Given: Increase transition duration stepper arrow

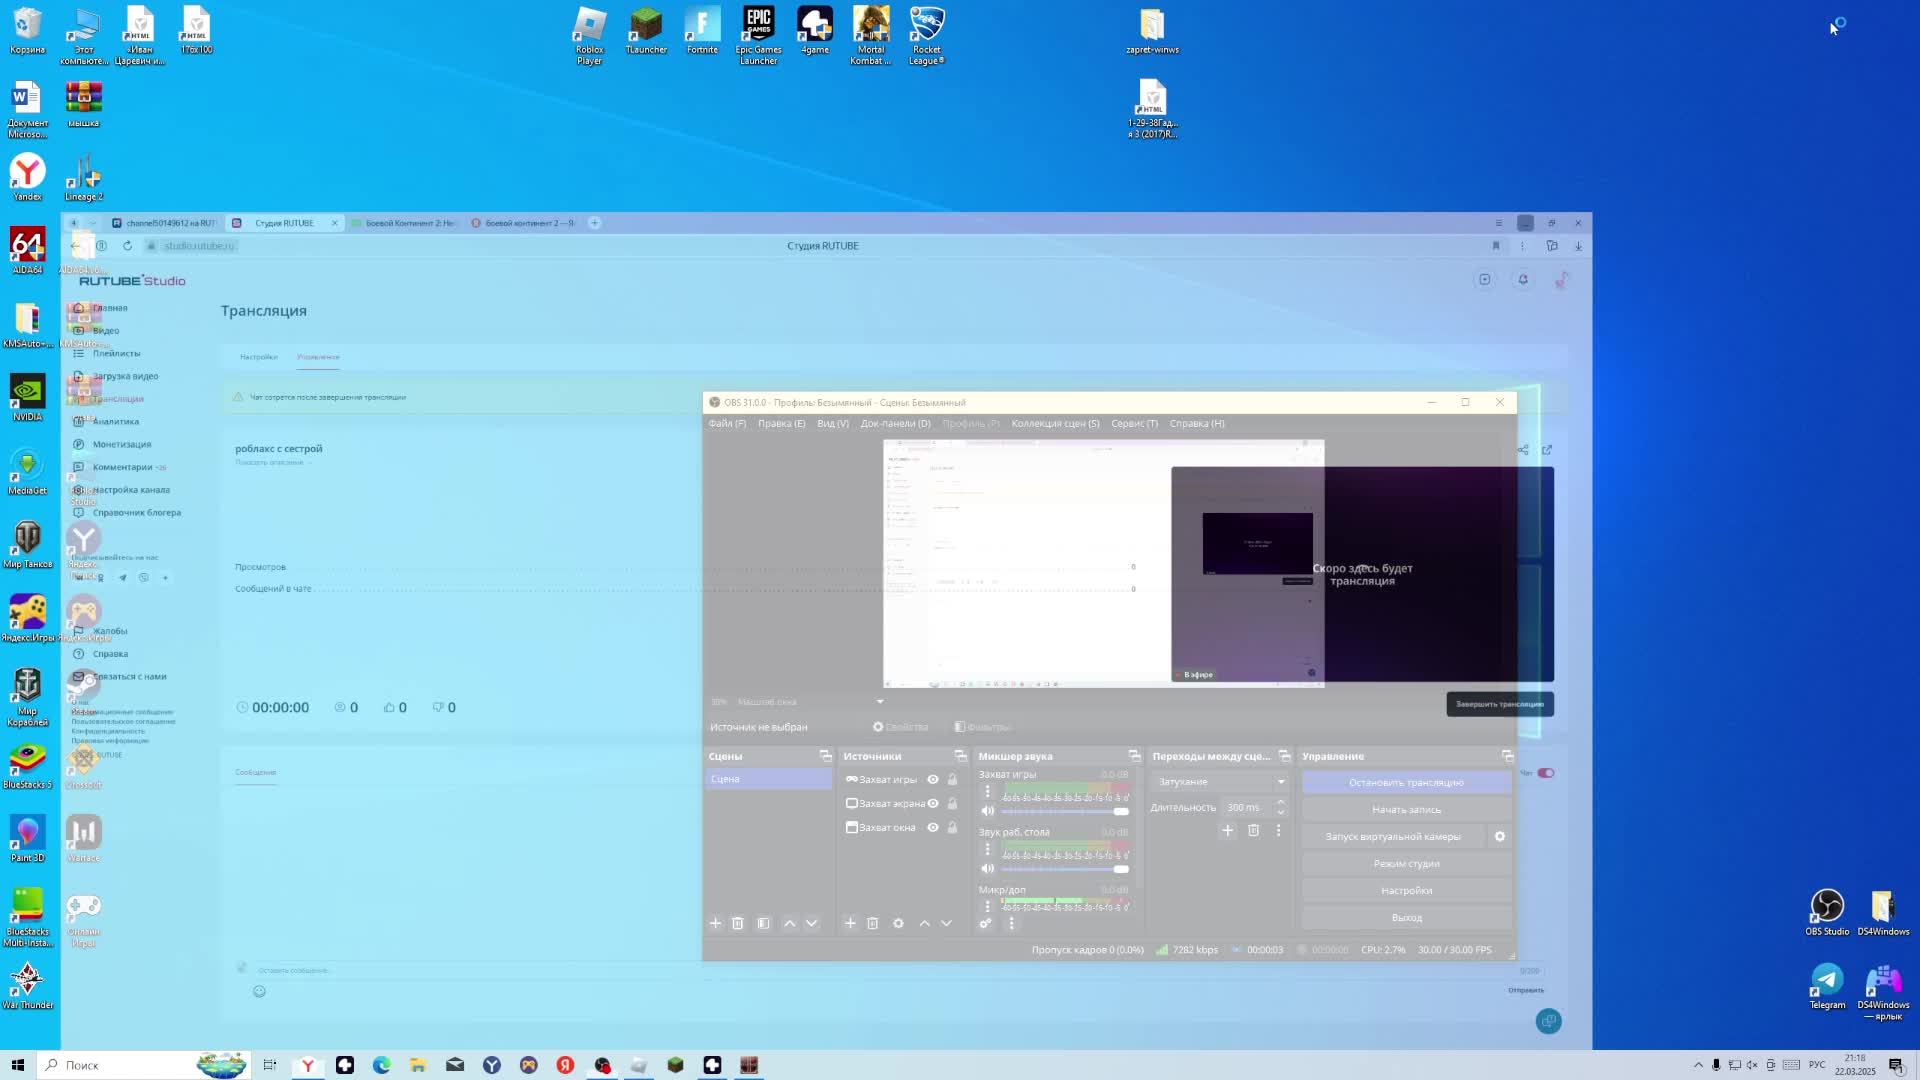Looking at the screenshot, I should click(1280, 802).
